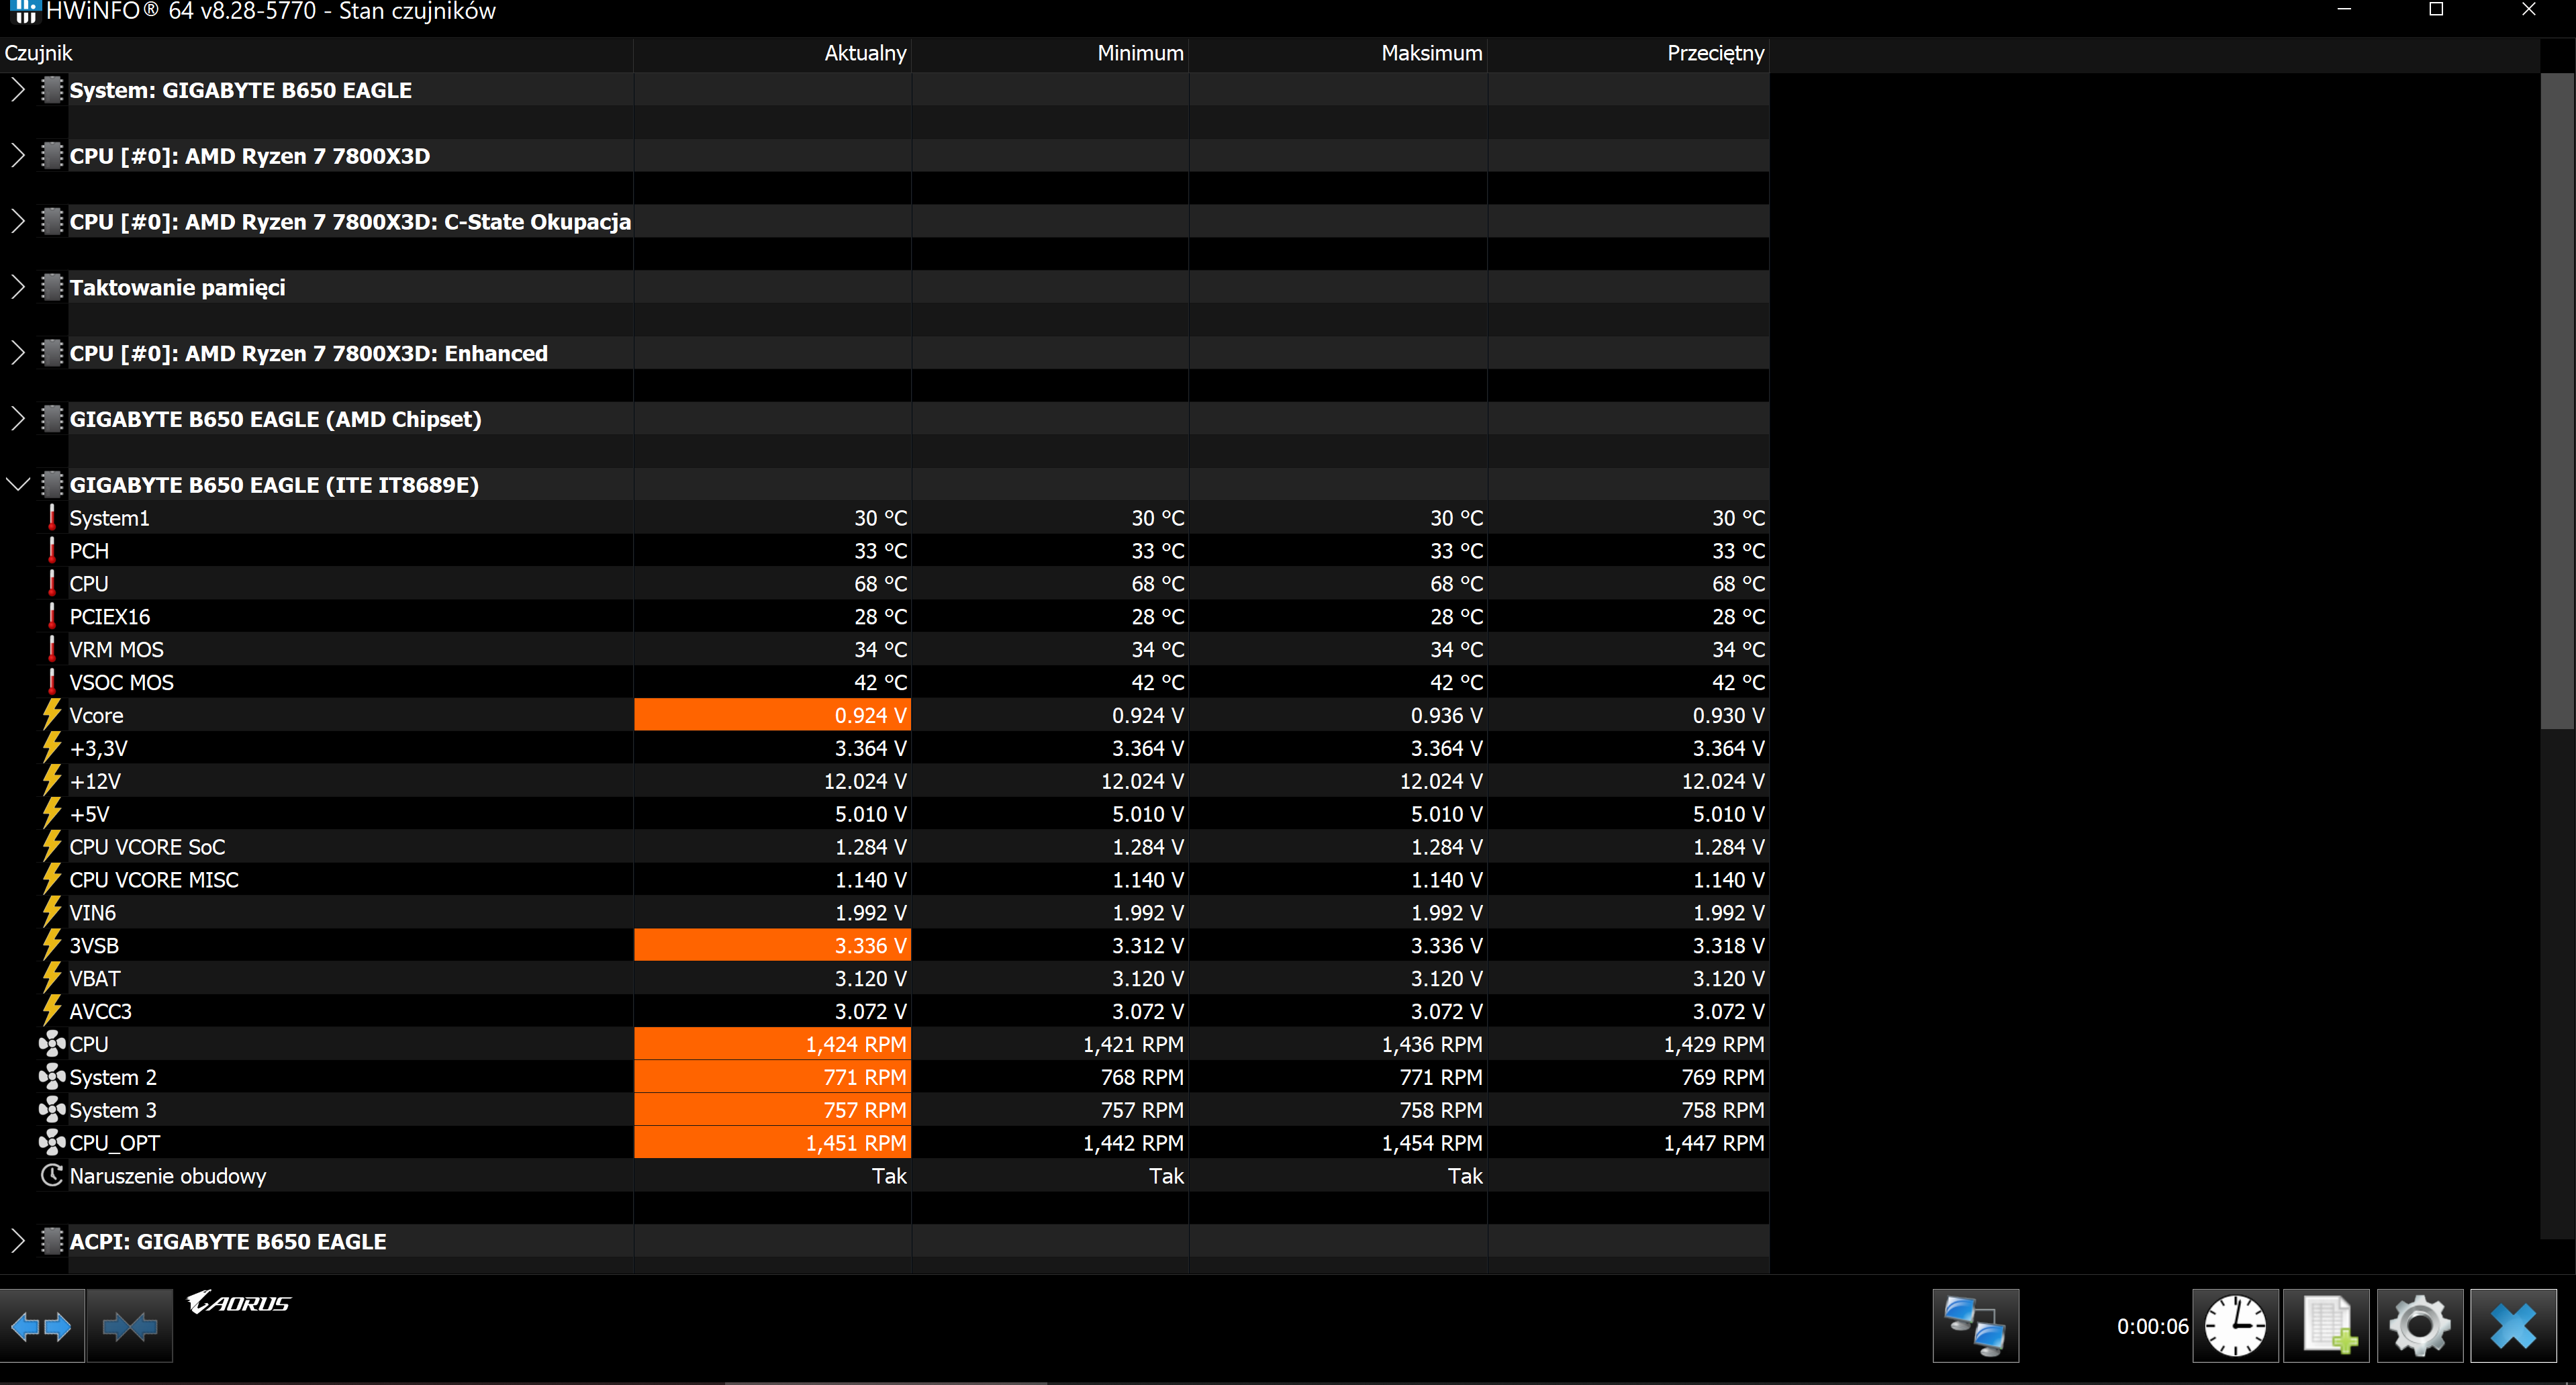Click the elapsed time 0:00:06 readout
Screen dimensions: 2576x1385
(x=2152, y=1326)
